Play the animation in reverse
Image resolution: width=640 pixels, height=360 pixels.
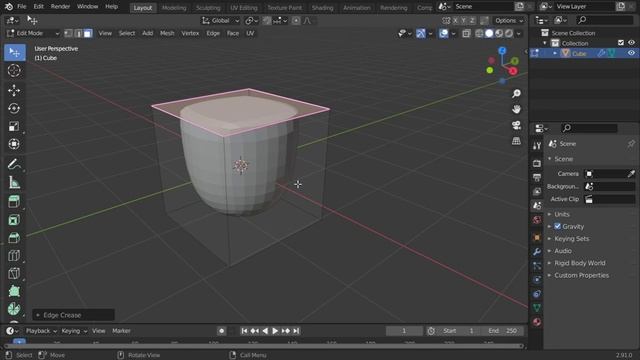pos(265,331)
